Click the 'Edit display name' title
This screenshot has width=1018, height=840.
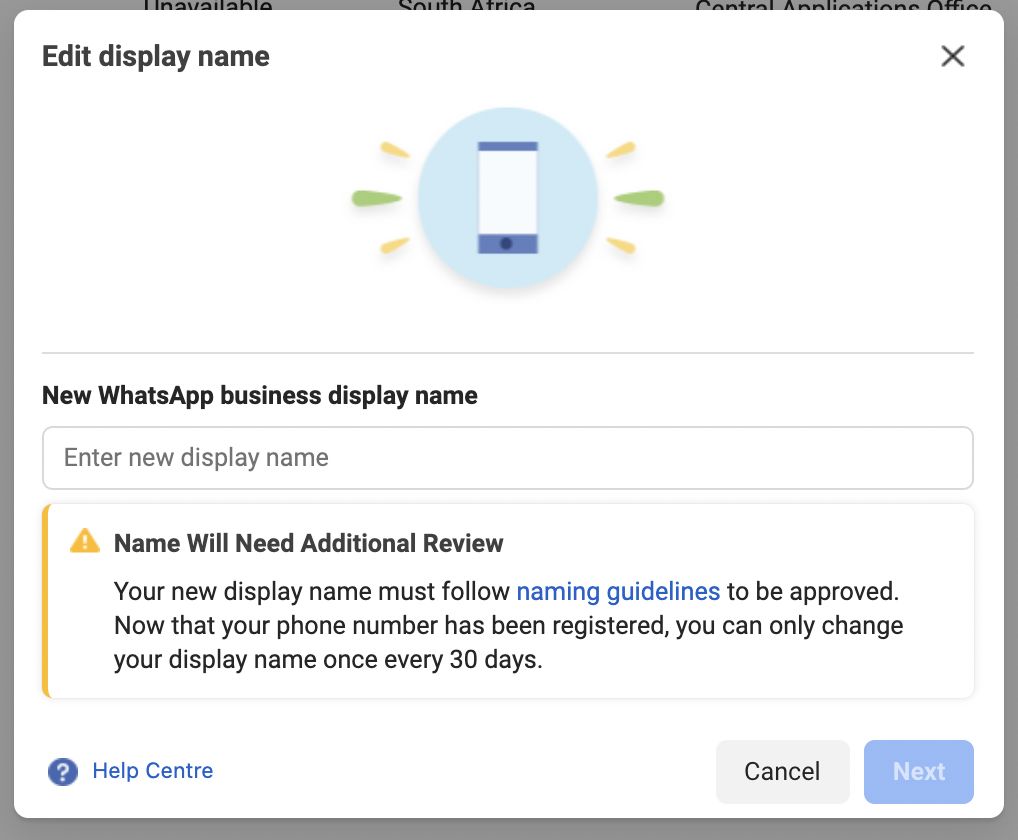coord(156,56)
